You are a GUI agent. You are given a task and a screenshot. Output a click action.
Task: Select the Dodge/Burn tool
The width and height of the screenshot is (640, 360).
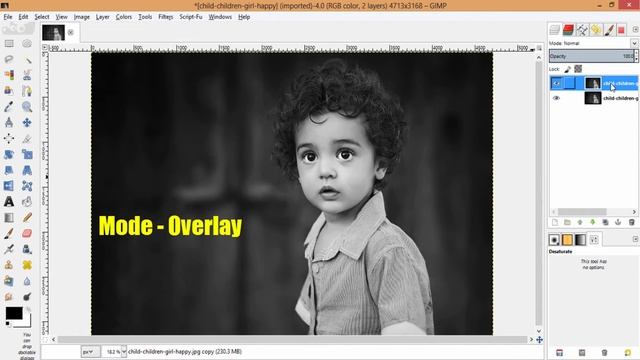pyautogui.click(x=27, y=297)
